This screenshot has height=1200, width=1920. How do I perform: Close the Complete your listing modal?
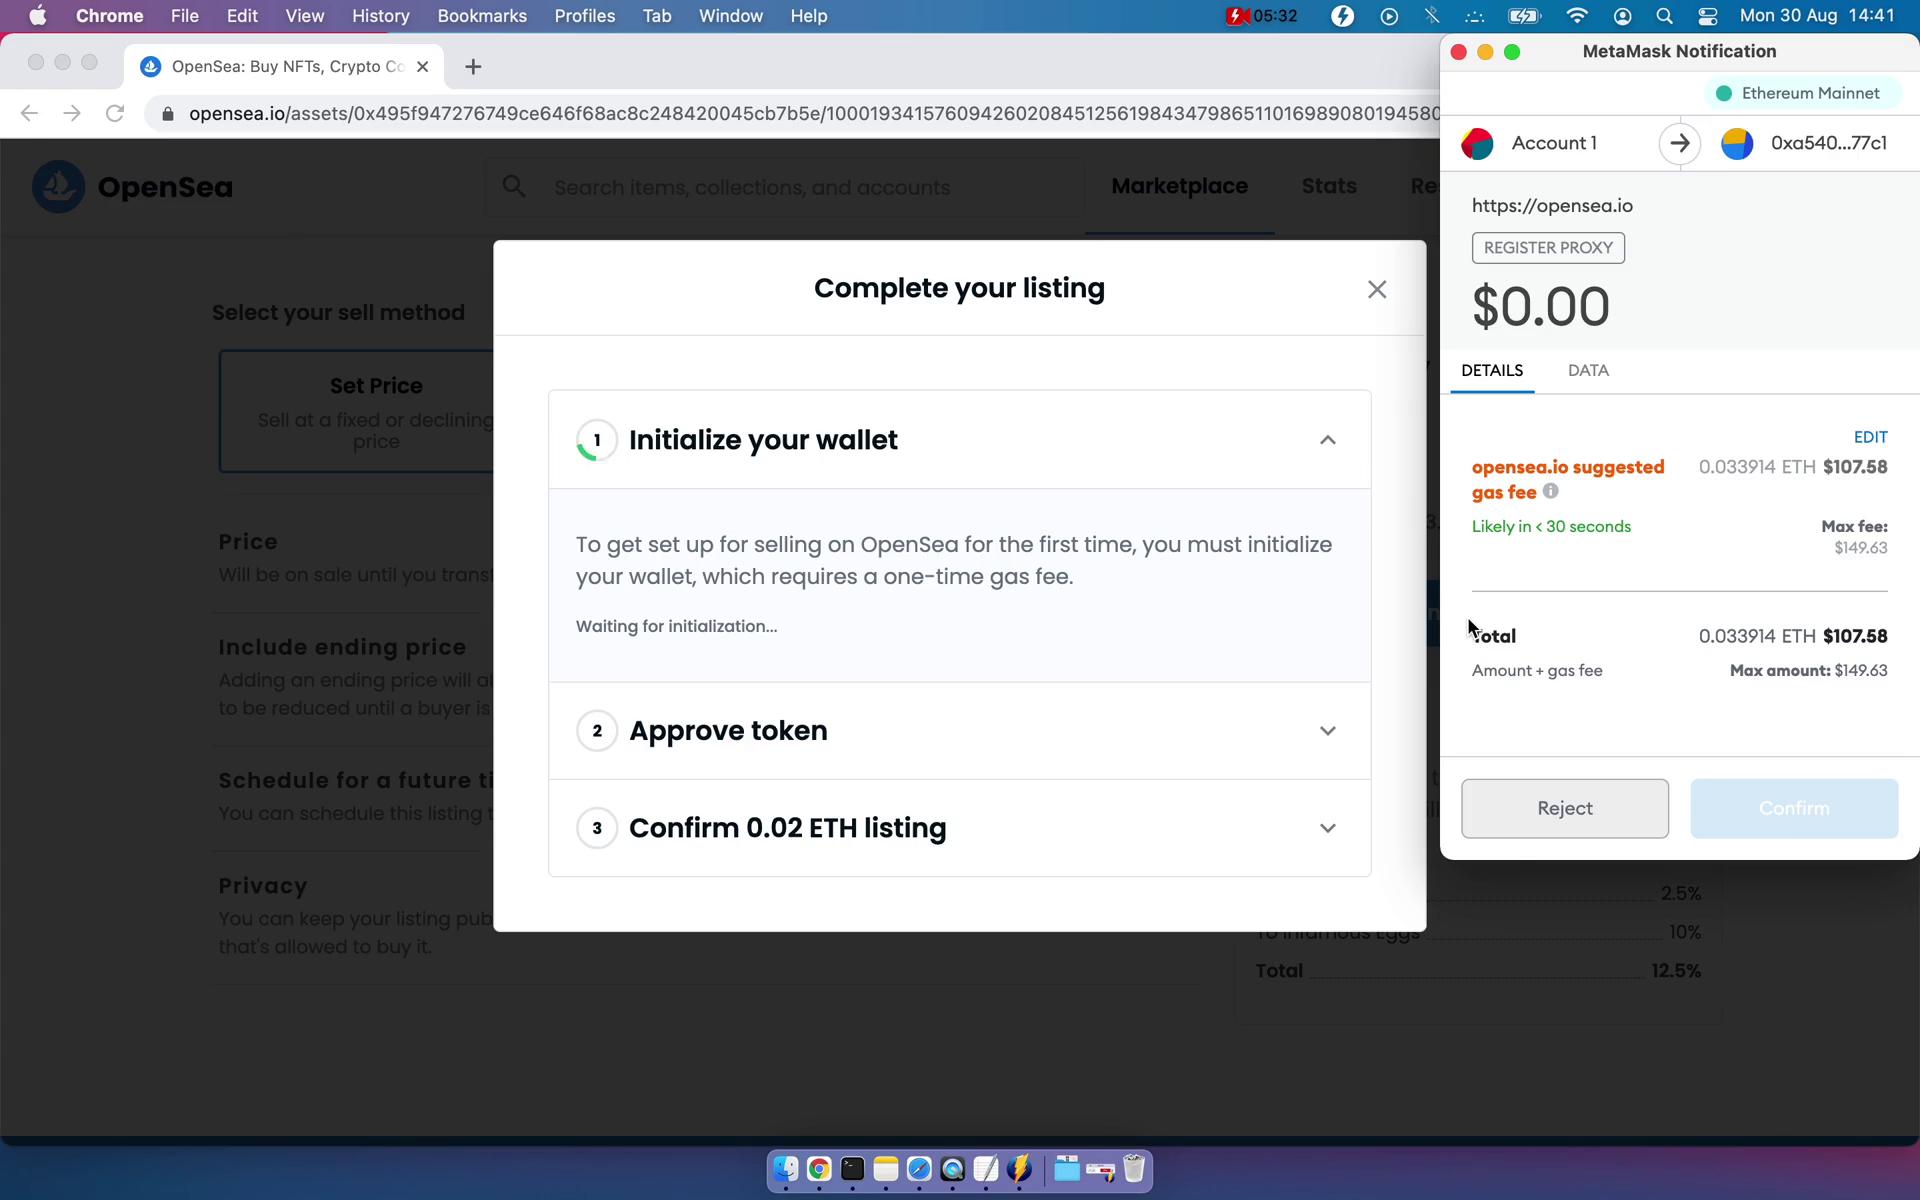(x=1377, y=289)
